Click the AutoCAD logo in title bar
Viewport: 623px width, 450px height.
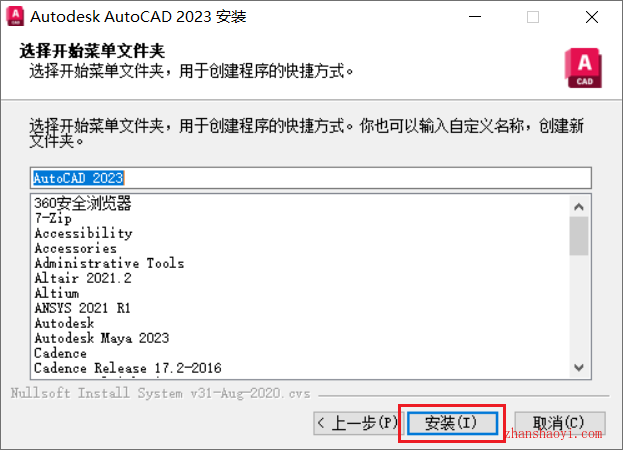coord(15,17)
